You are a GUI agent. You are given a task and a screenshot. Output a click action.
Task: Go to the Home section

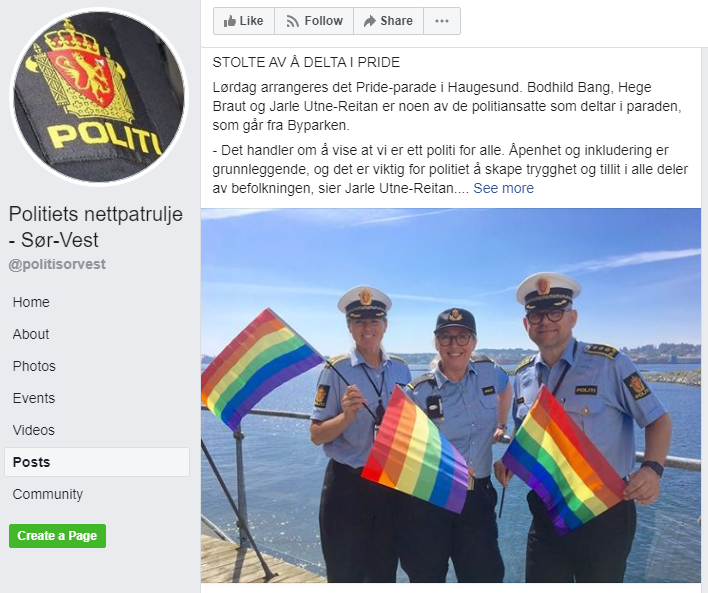pyautogui.click(x=31, y=302)
